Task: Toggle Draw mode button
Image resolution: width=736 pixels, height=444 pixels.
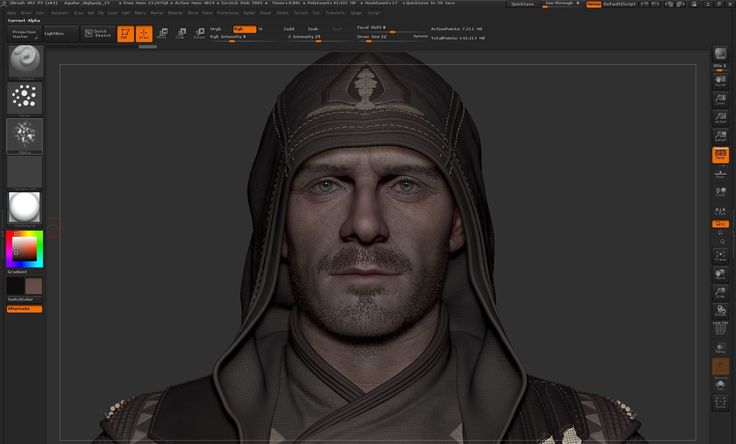Action: [144, 33]
